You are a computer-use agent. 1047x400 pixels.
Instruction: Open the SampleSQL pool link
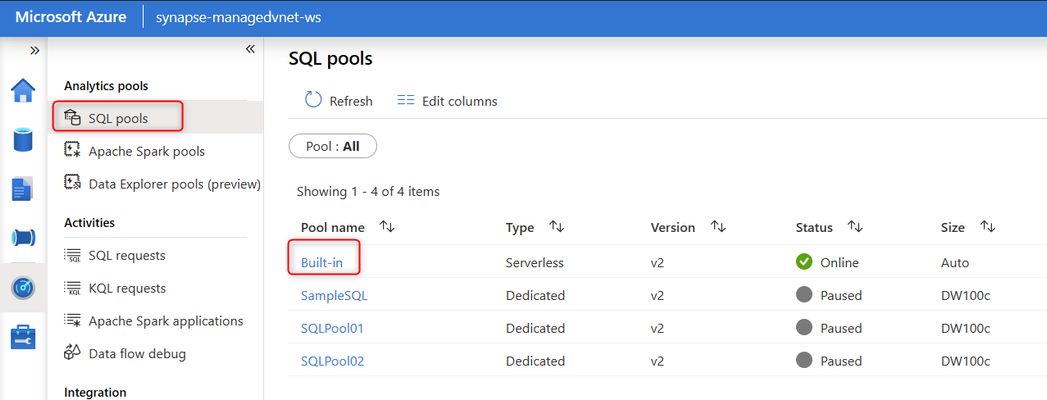334,296
